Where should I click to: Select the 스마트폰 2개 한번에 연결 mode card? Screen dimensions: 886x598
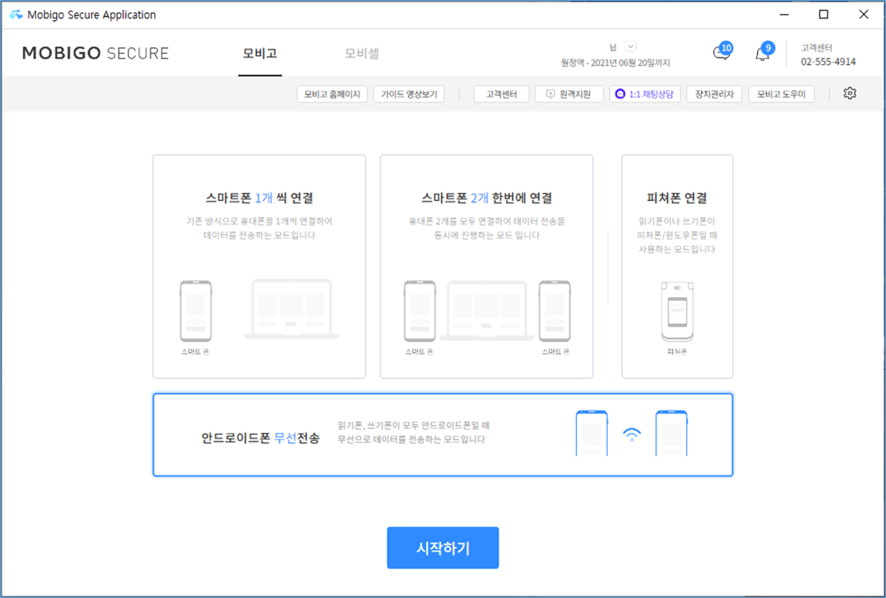click(x=486, y=266)
